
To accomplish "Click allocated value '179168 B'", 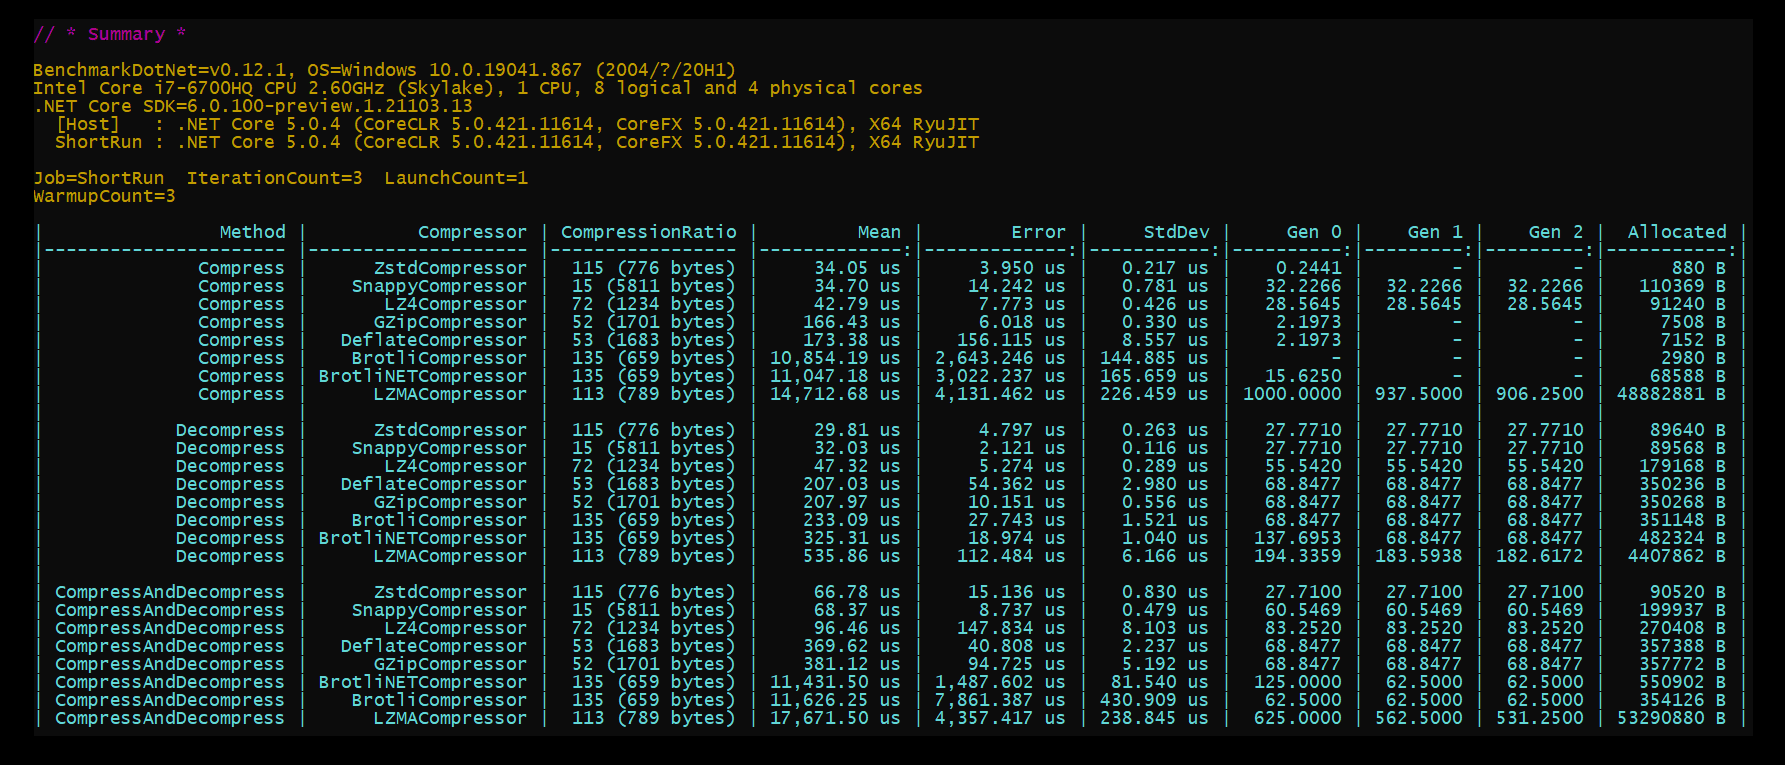I will click(1682, 466).
